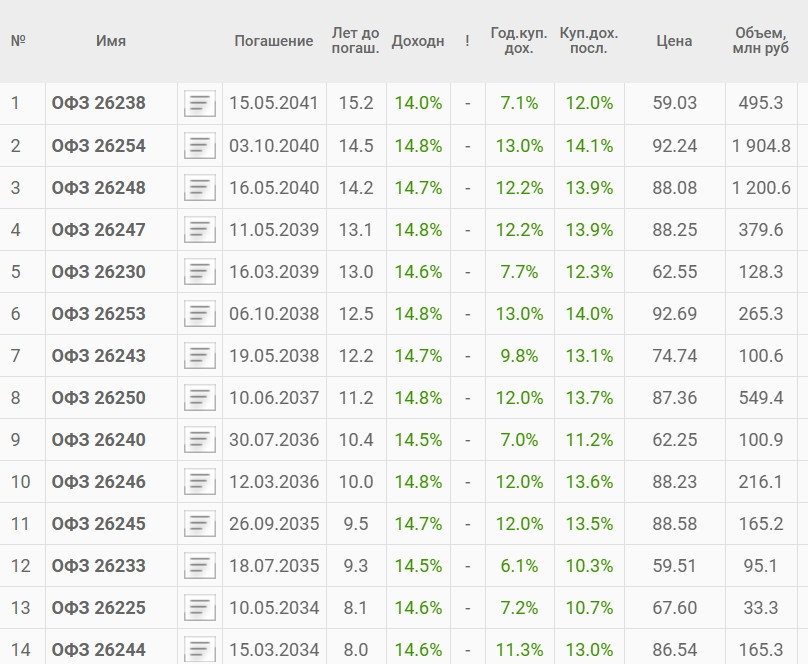Open details icon for ОФЗ 26240

click(x=199, y=439)
